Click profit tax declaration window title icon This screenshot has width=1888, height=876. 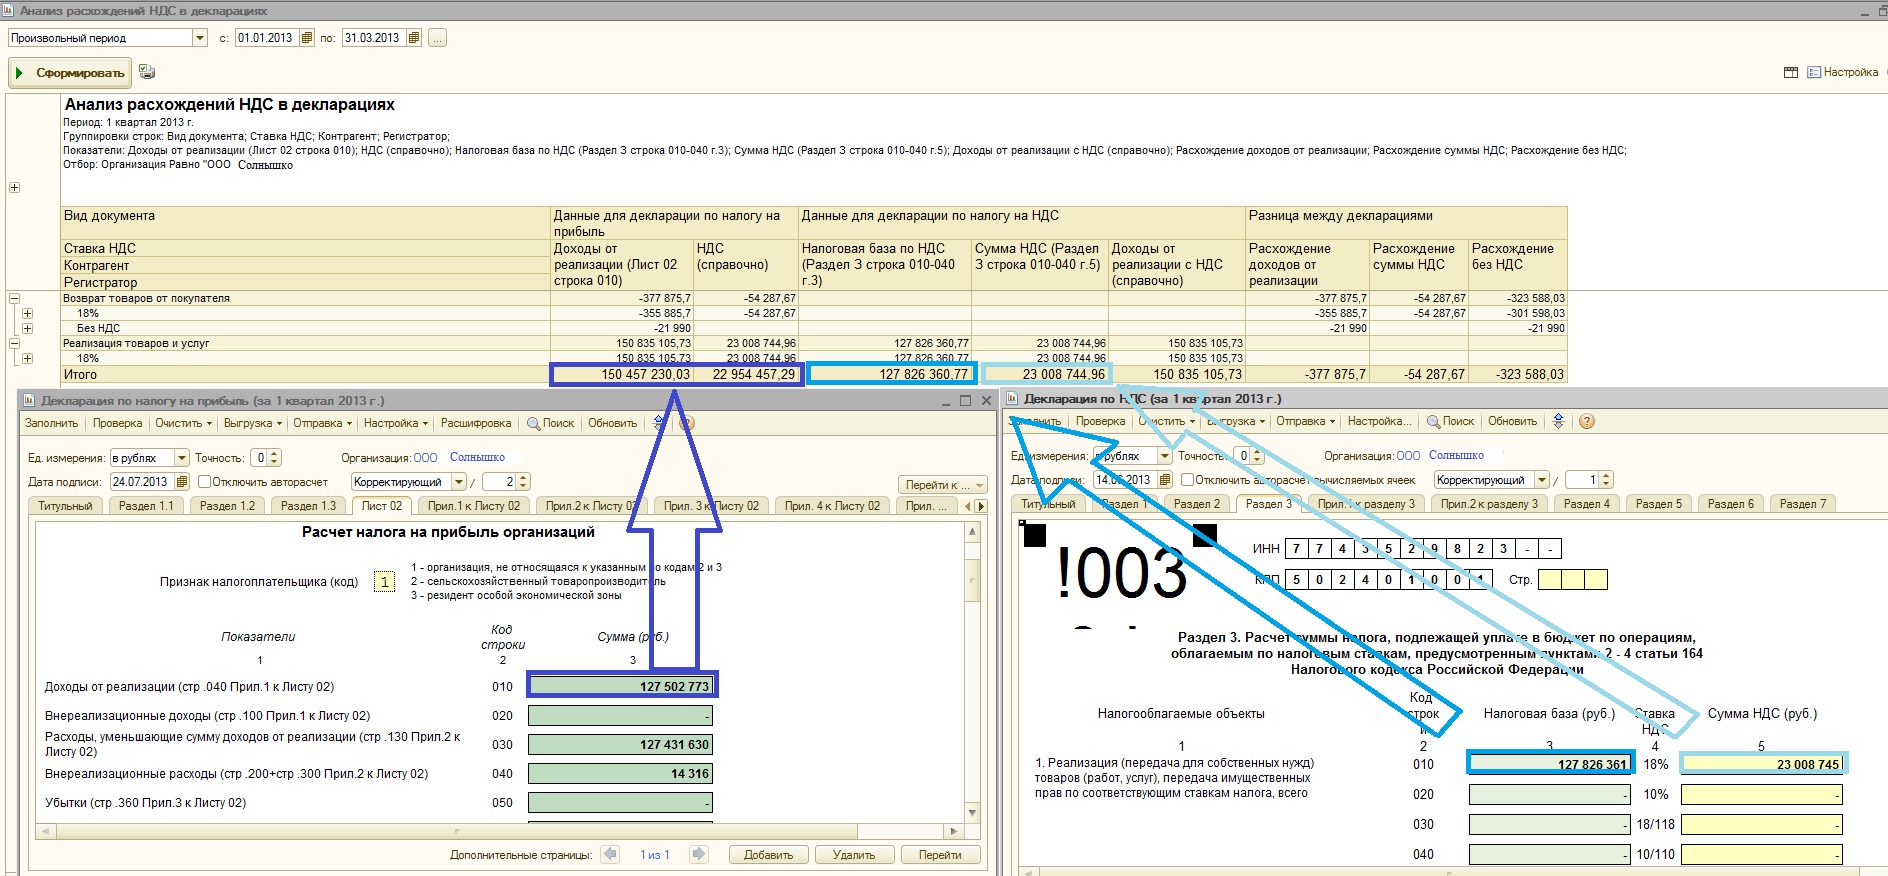(29, 401)
